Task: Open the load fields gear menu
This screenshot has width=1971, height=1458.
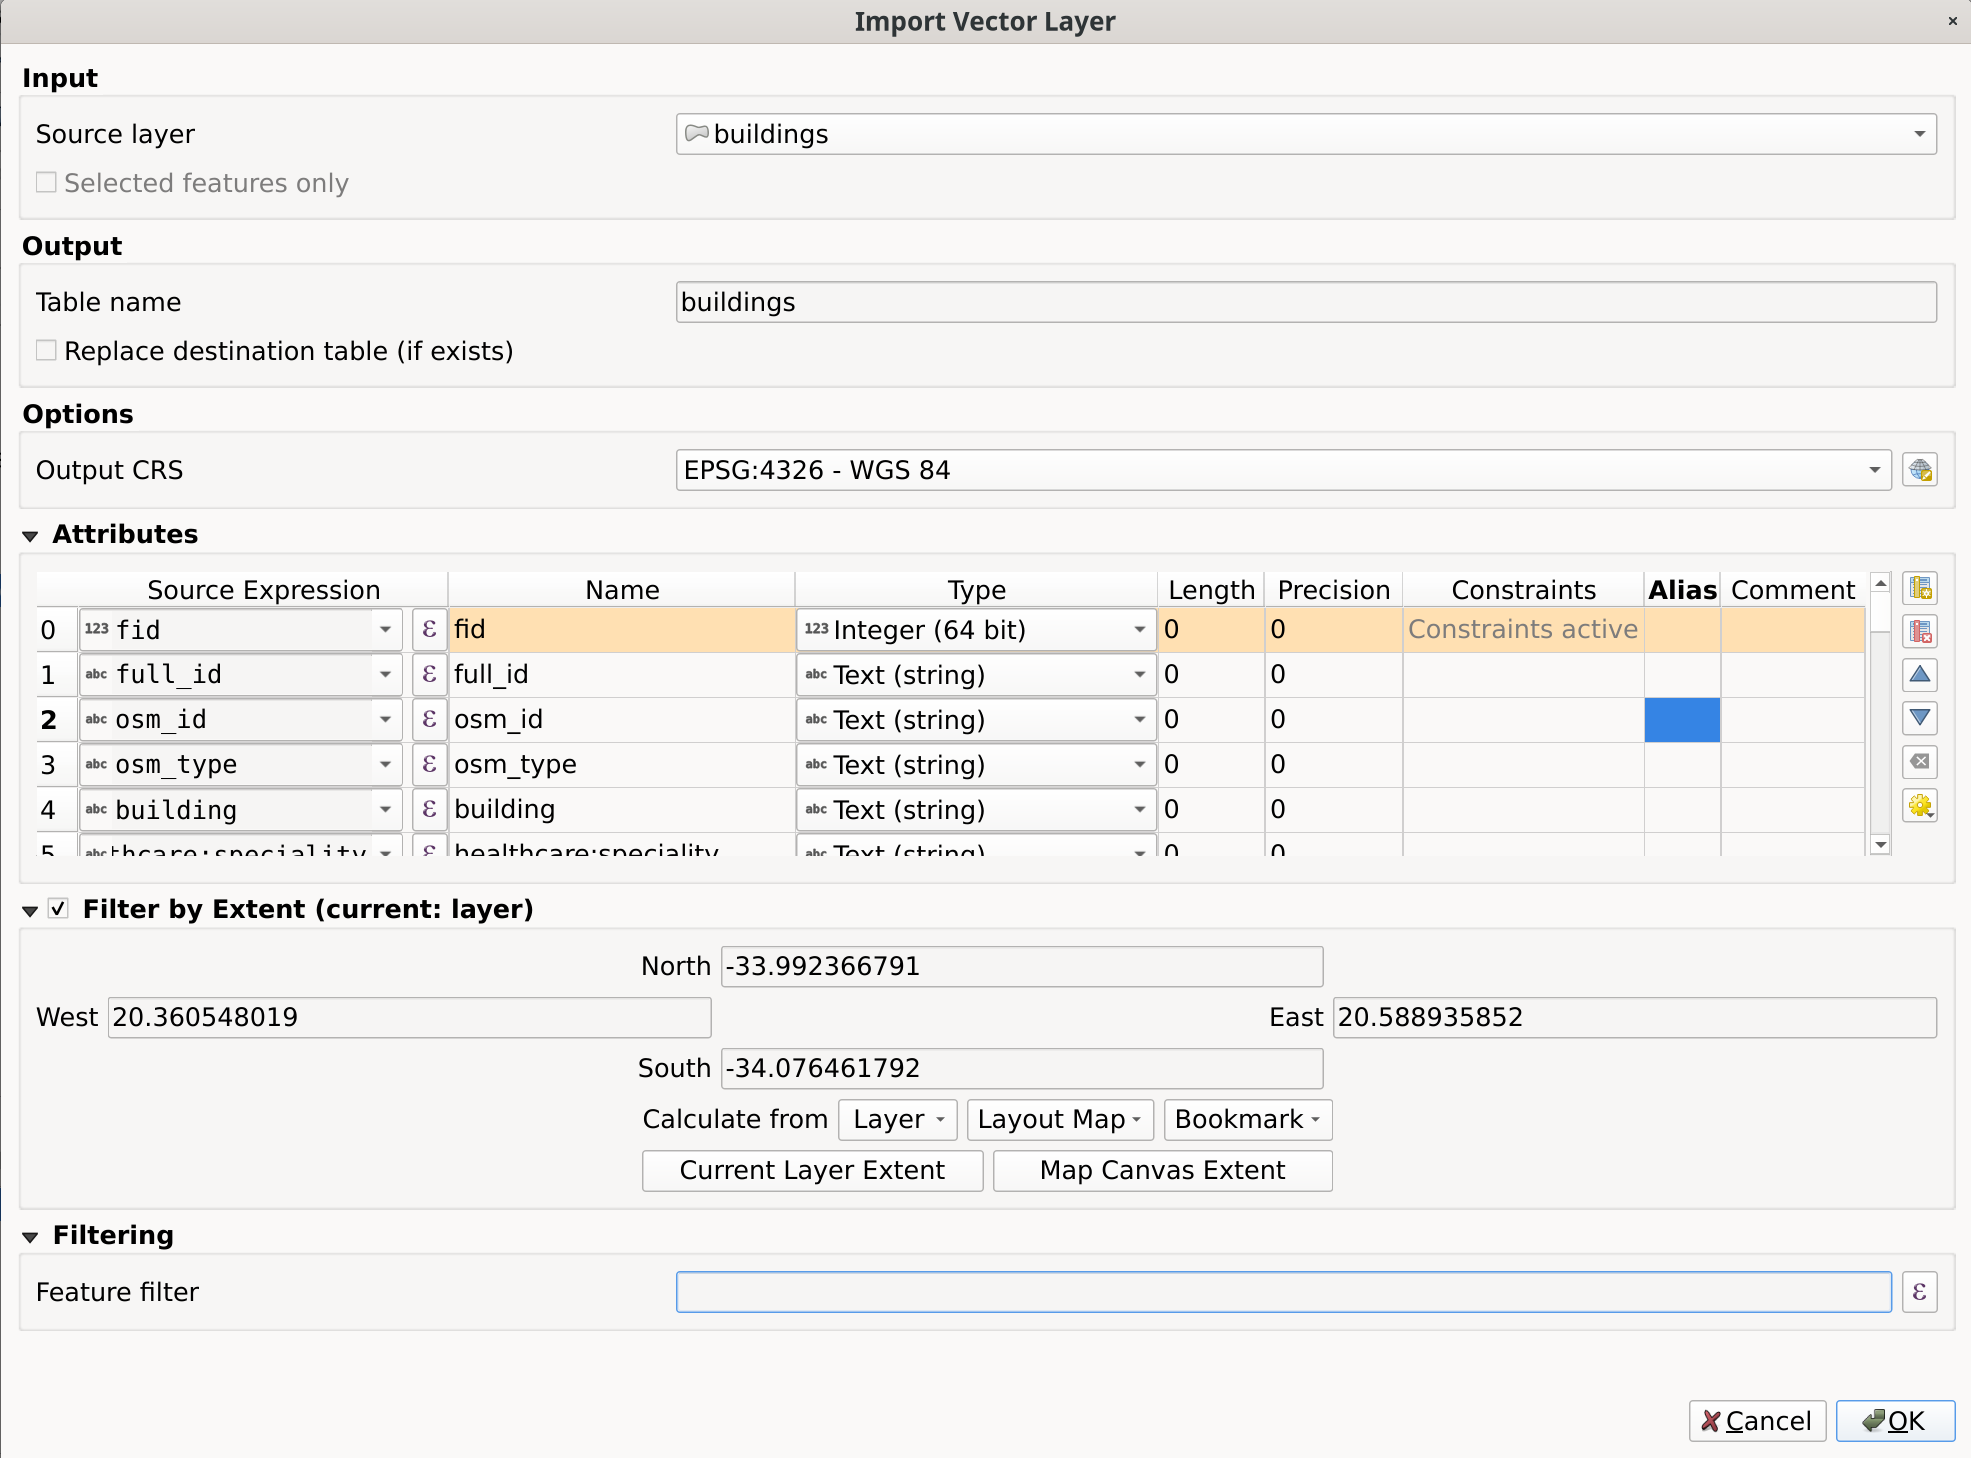Action: click(x=1919, y=806)
